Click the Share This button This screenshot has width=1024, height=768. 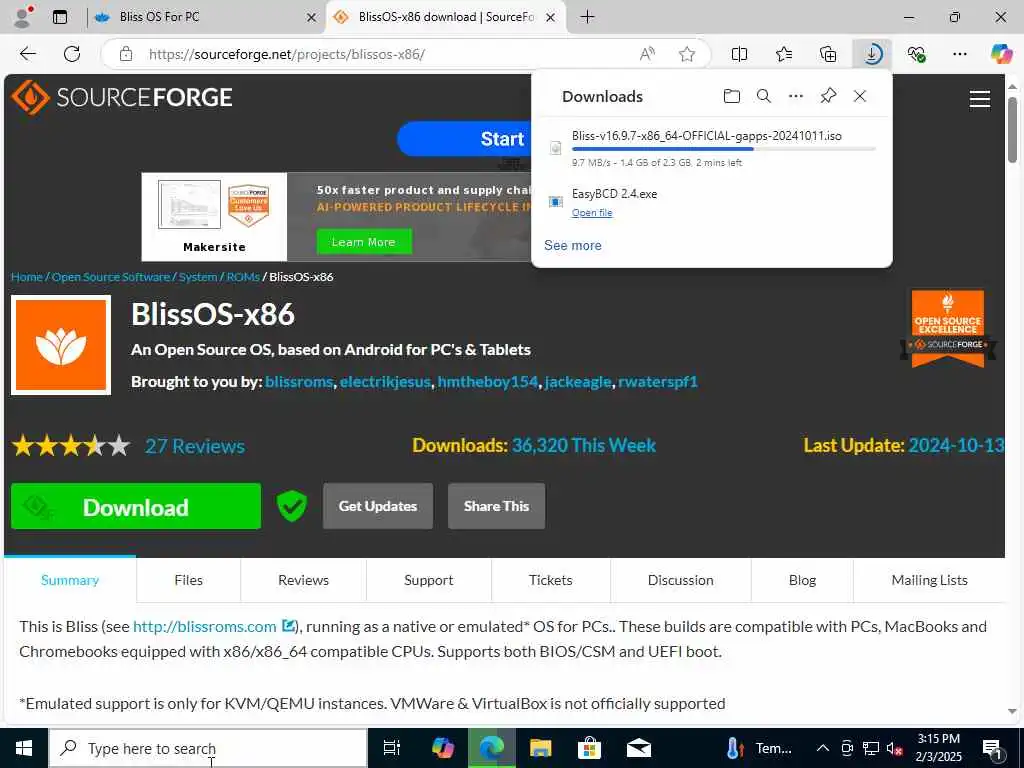pyautogui.click(x=496, y=506)
